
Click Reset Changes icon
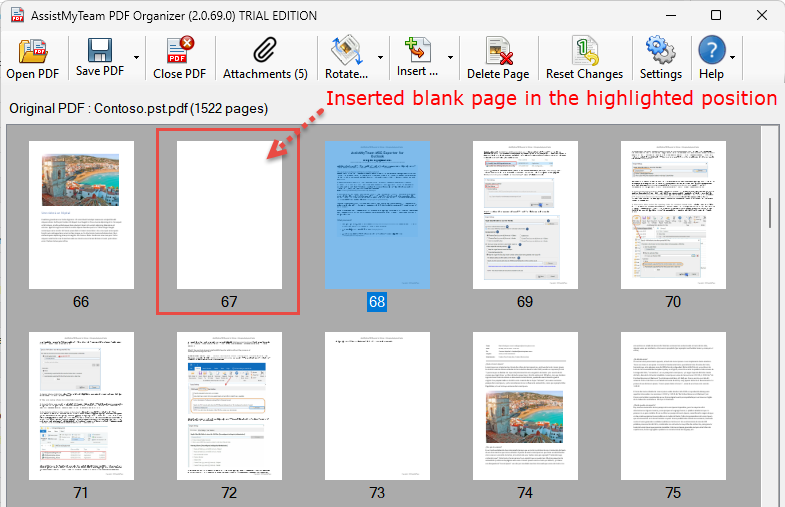click(584, 50)
